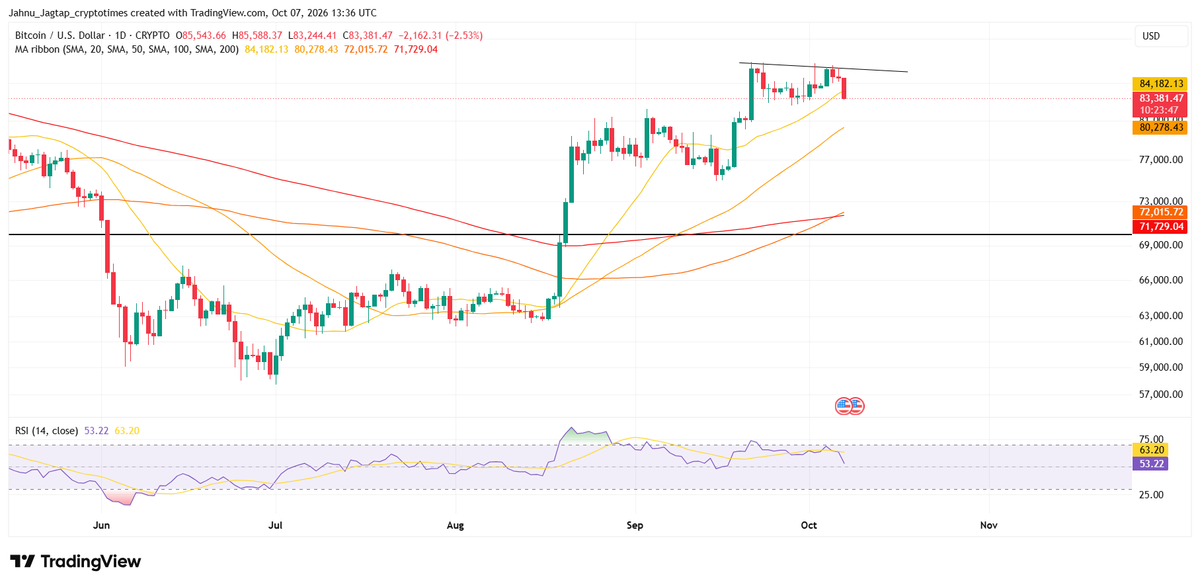This screenshot has height=586, width=1200.
Task: Click 71,729.04 in the MA ribbon legend
Action: pos(416,50)
